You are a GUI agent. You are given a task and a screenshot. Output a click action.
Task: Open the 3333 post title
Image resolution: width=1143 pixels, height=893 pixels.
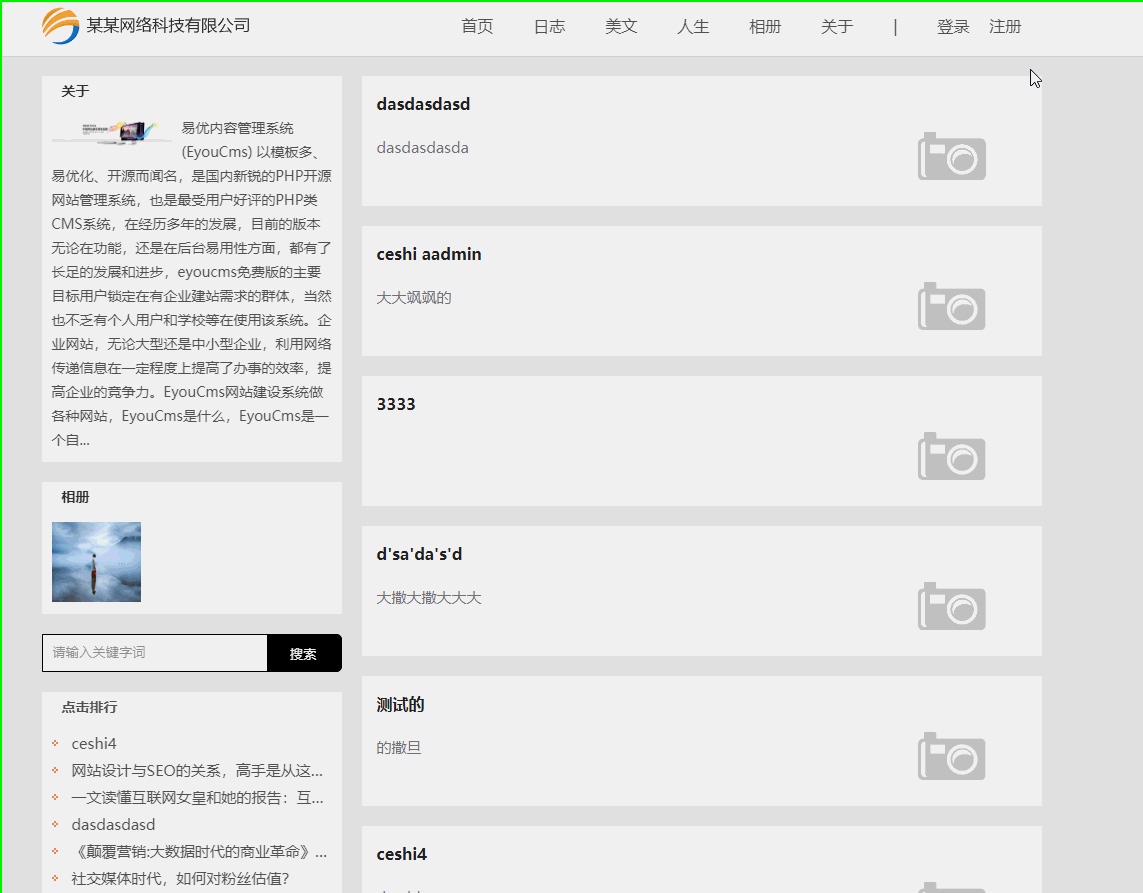pos(396,405)
